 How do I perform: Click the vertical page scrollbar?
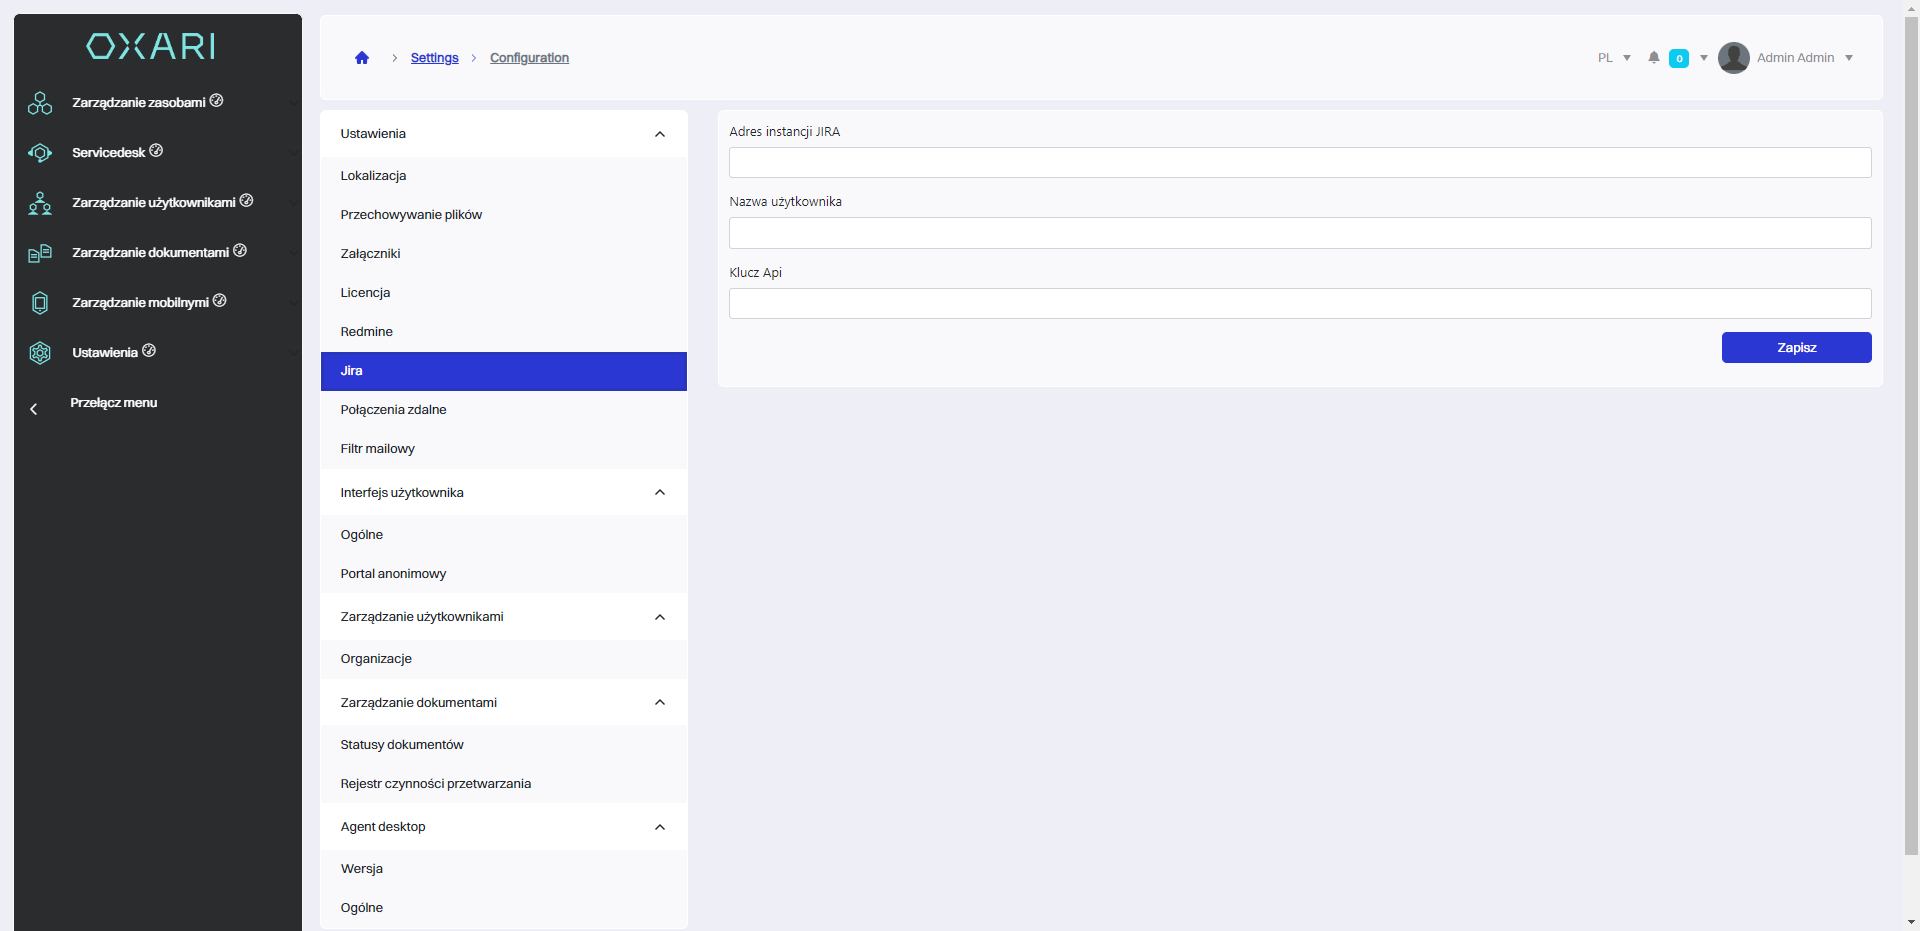[x=1911, y=436]
